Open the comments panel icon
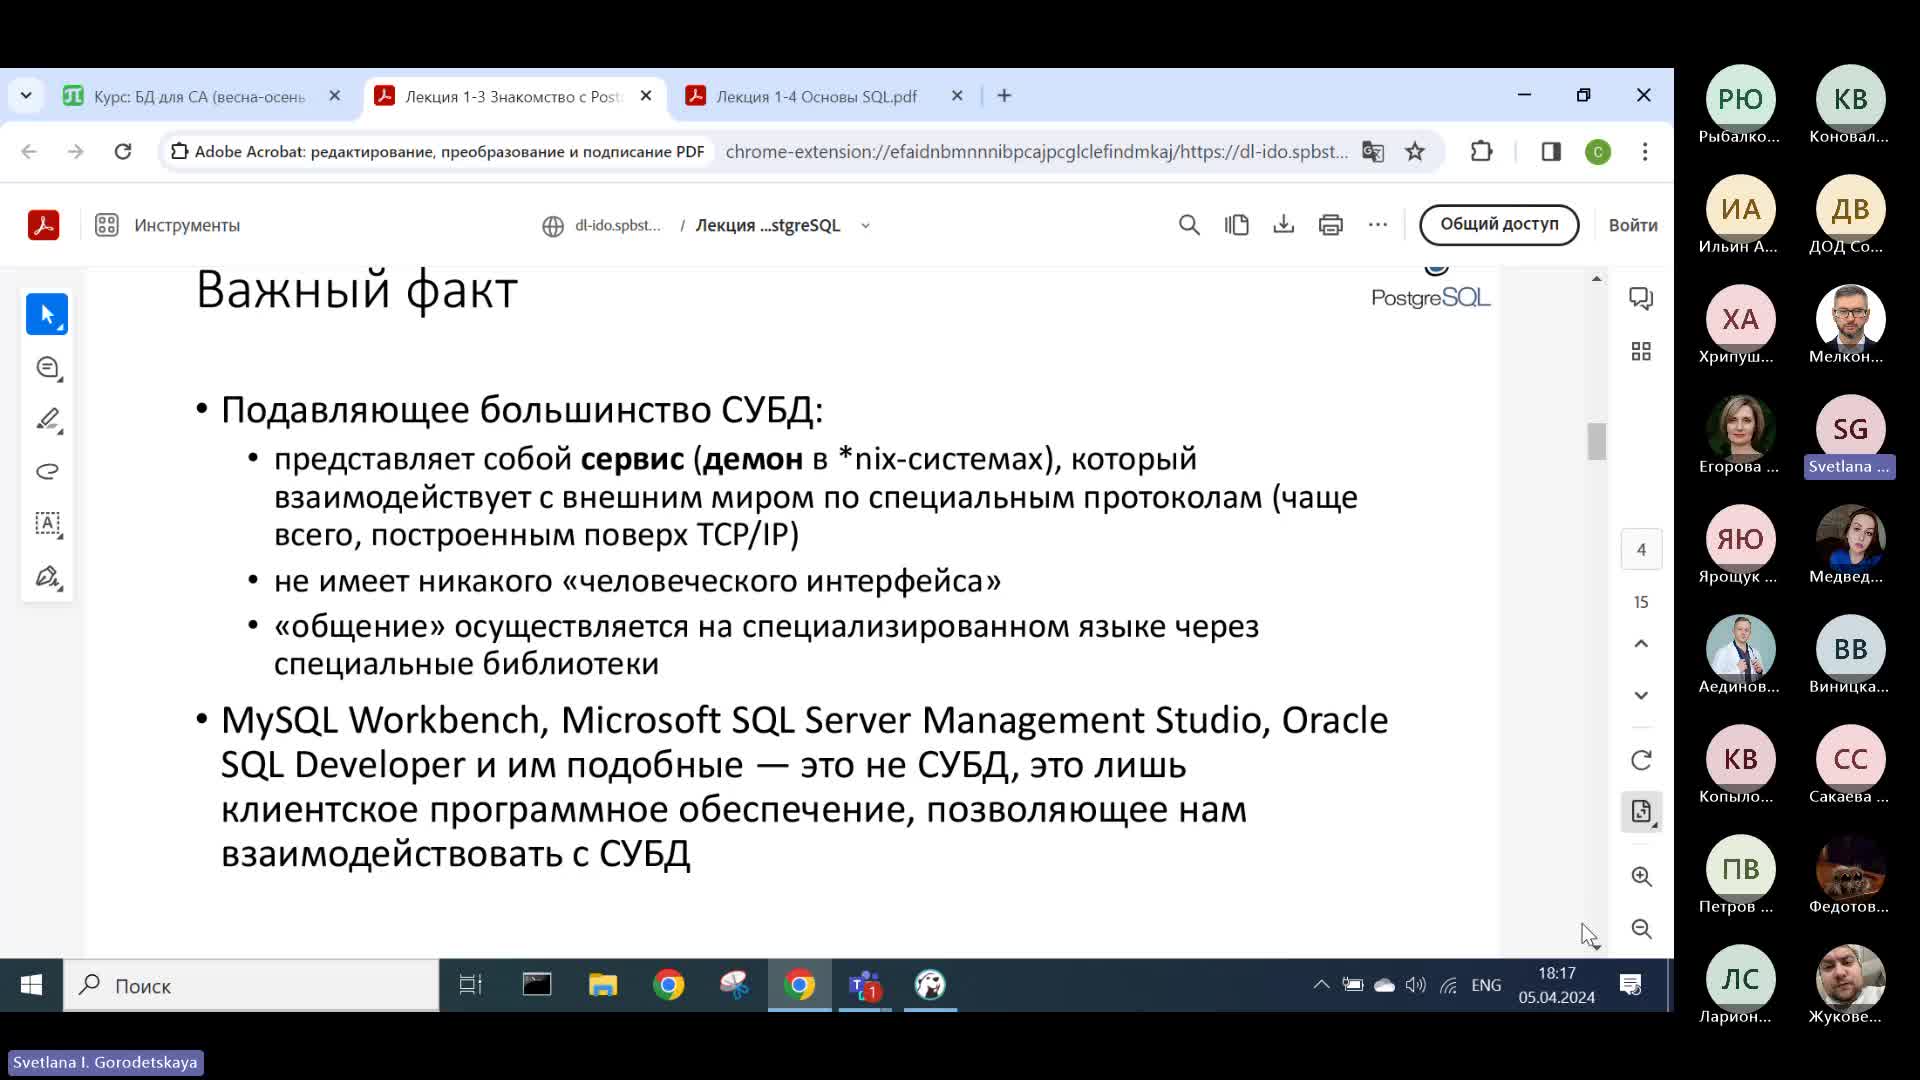Image resolution: width=1920 pixels, height=1080 pixels. pos(1641,298)
